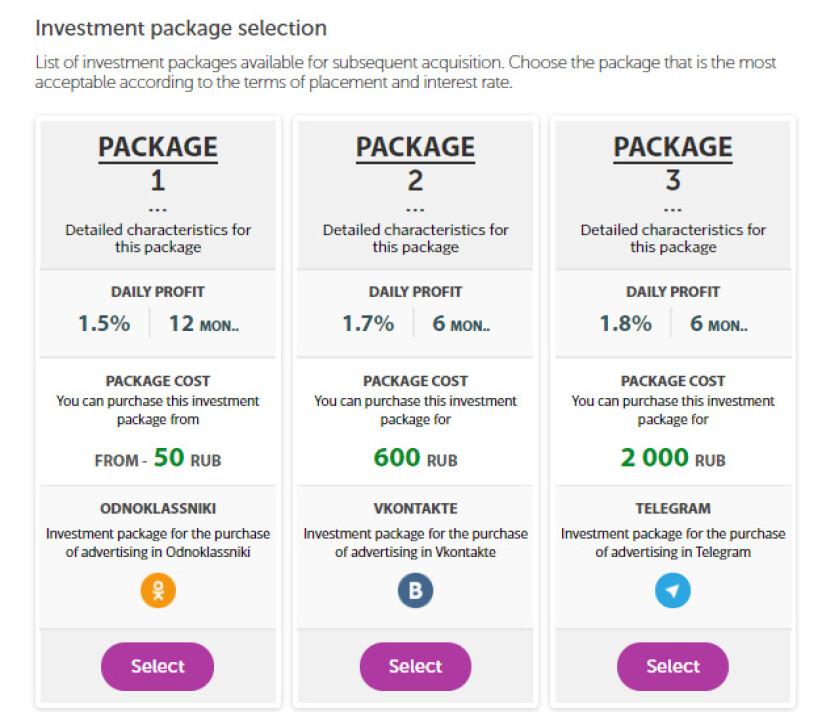
Task: Click the blue Vkontakte B icon
Action: tap(415, 590)
